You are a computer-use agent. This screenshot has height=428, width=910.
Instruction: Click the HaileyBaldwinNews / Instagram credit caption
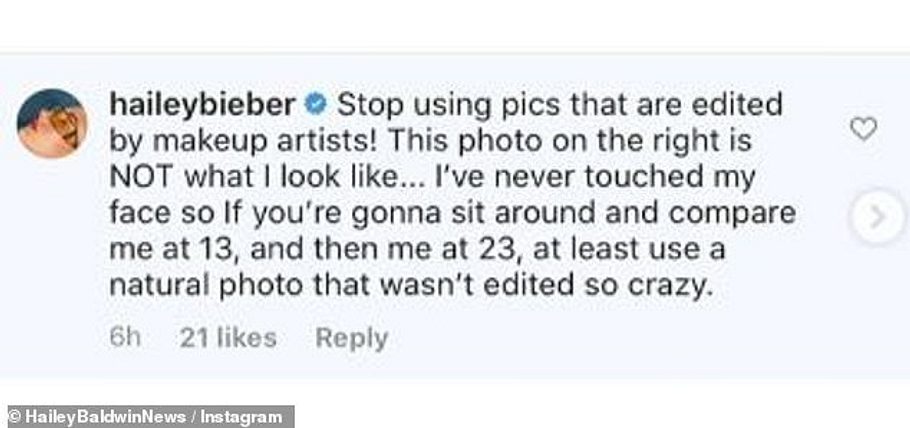[x=151, y=417]
